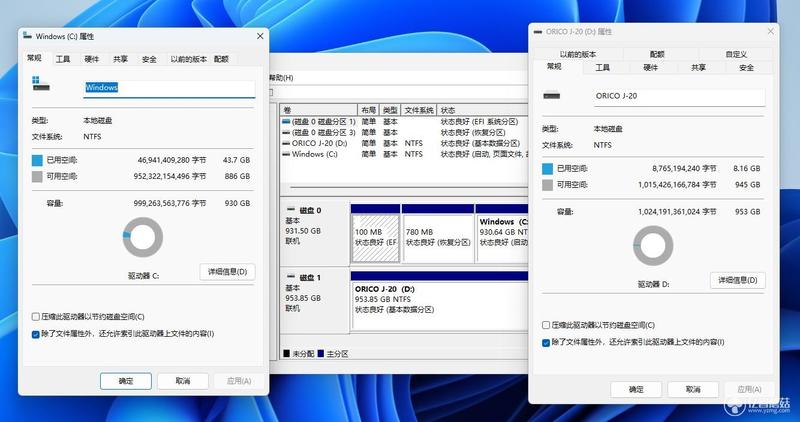Click gray 可用空间 swatch in Windows (C:) properties
Viewport: 800px width, 422px height.
pyautogui.click(x=37, y=177)
